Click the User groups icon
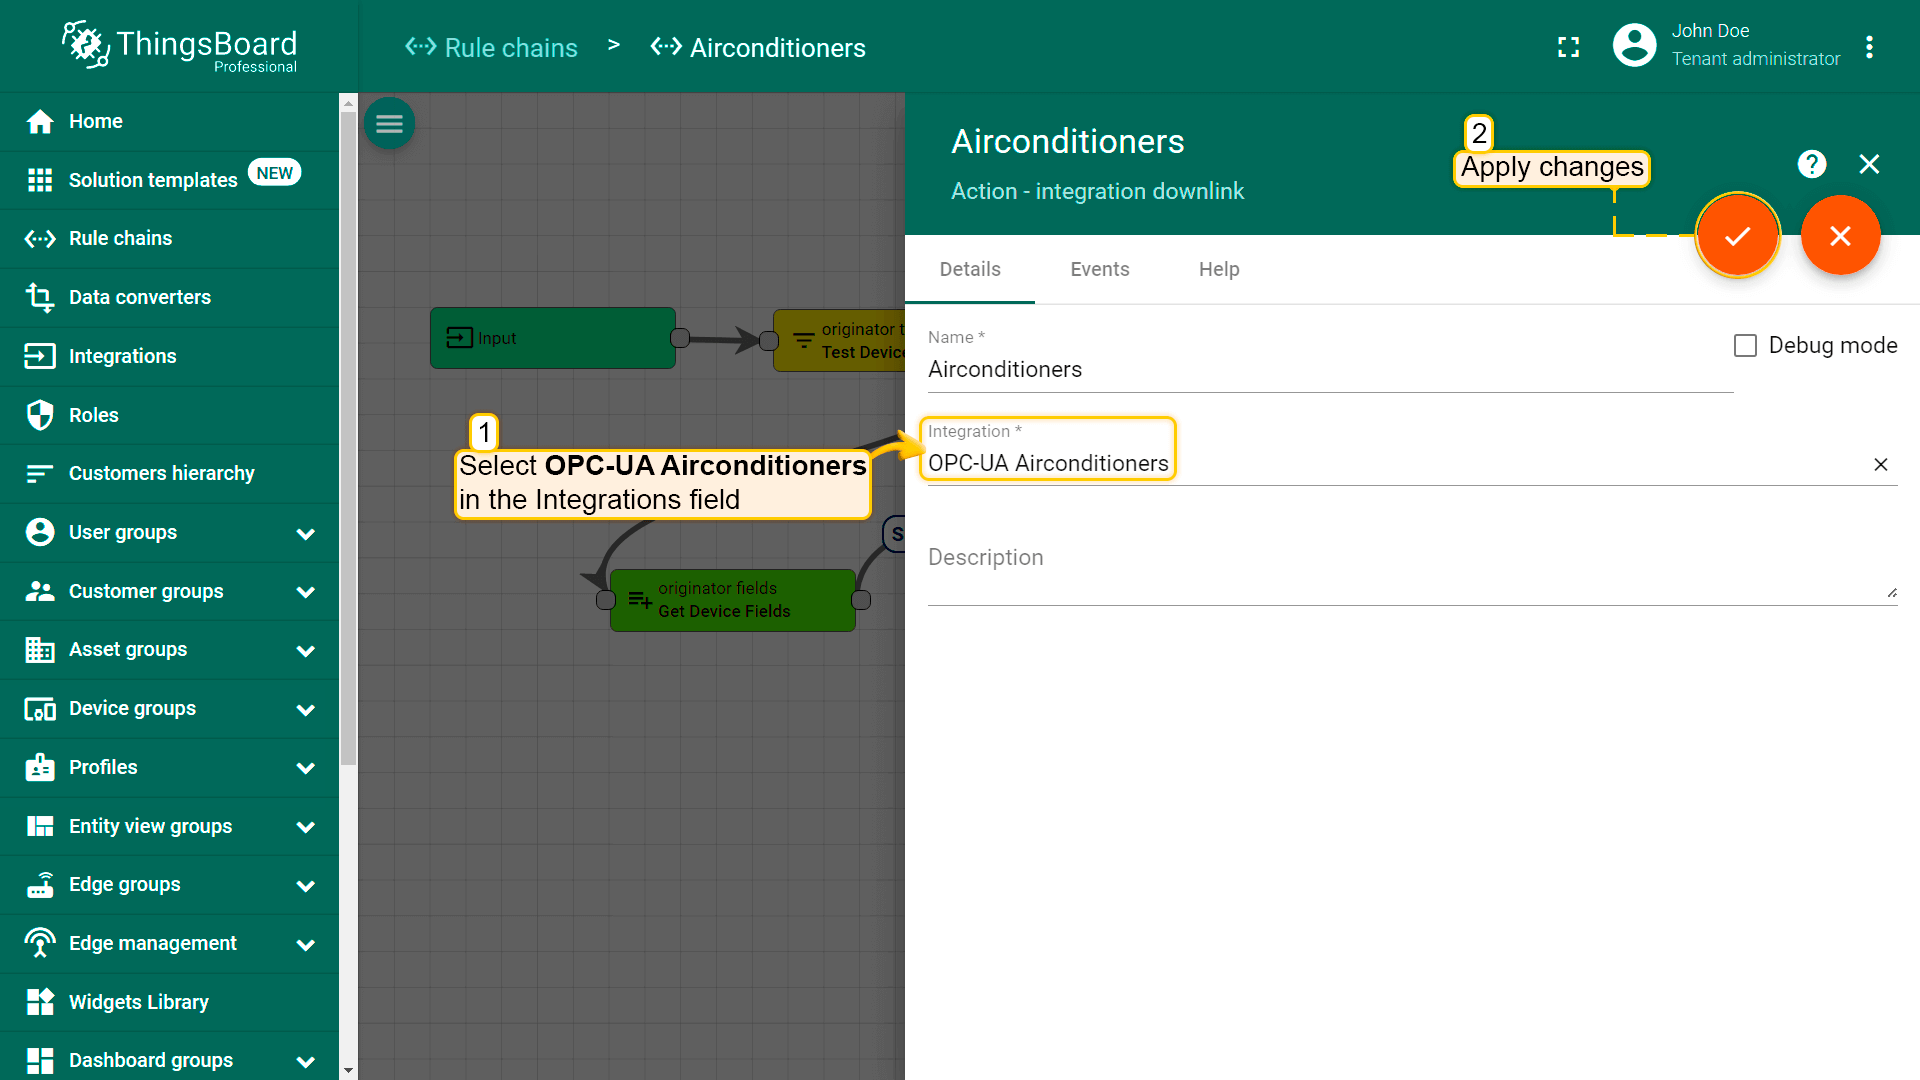 [x=40, y=532]
